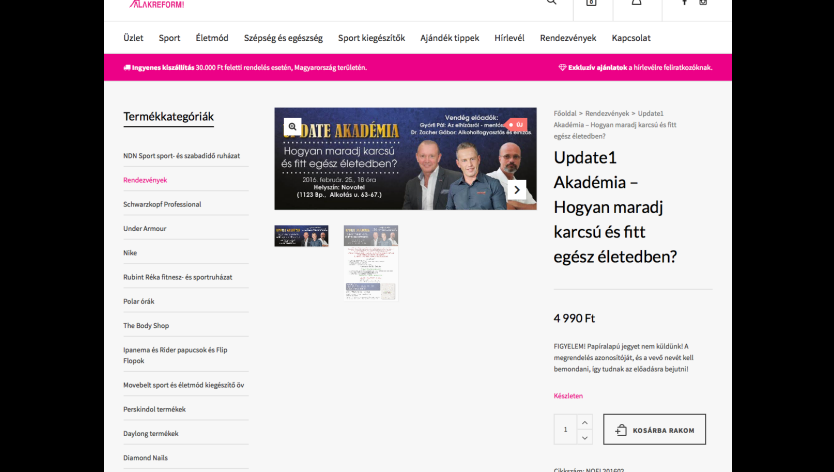Screen dimensions: 834x472
Task: Open the Sport menu item
Action: coord(169,38)
